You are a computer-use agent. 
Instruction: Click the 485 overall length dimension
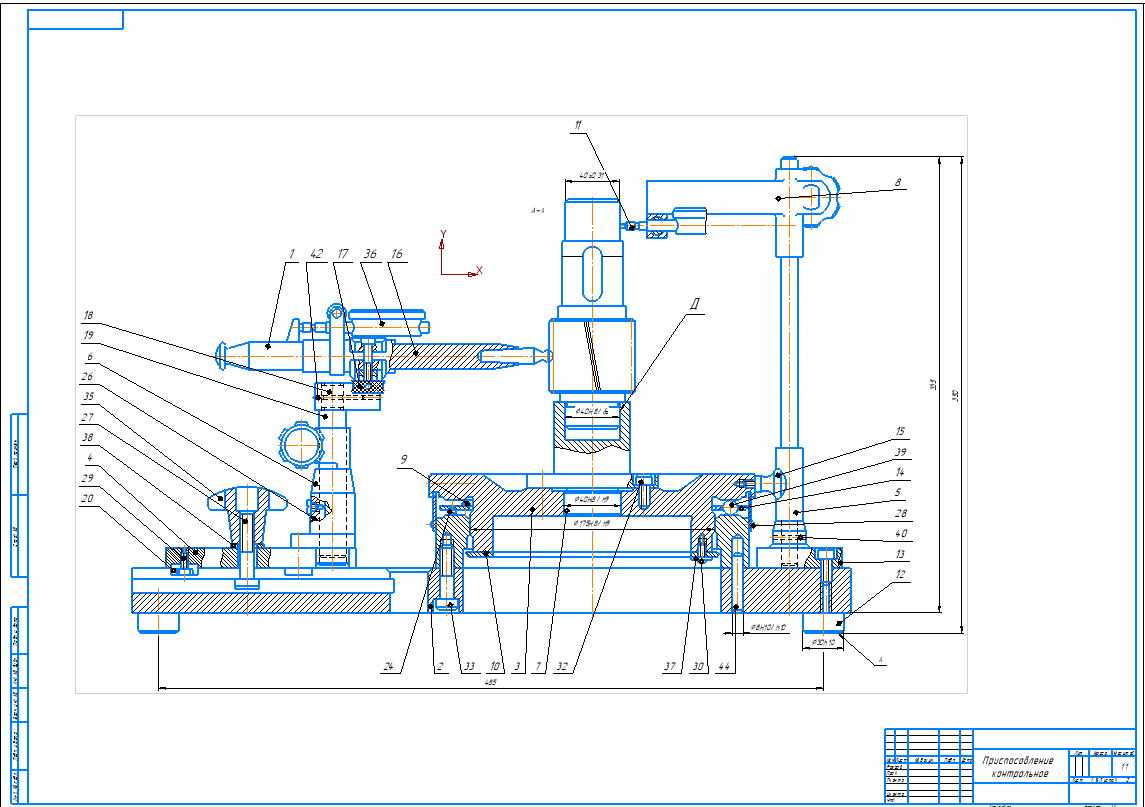click(x=490, y=683)
